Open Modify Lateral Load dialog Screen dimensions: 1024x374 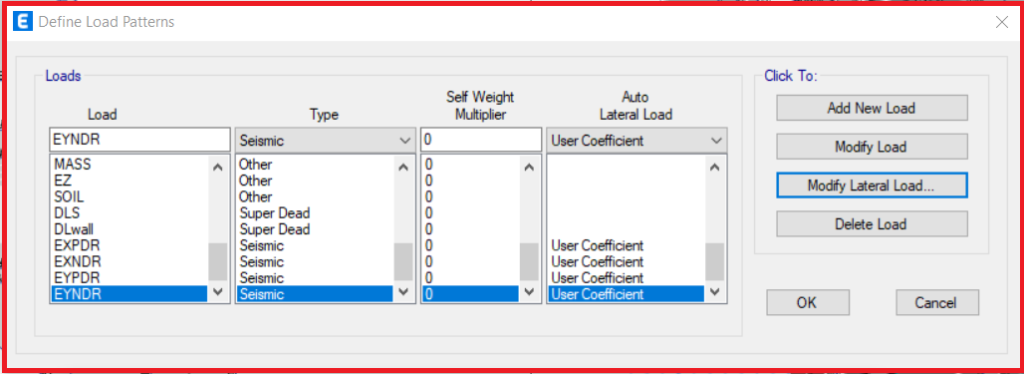[871, 185]
